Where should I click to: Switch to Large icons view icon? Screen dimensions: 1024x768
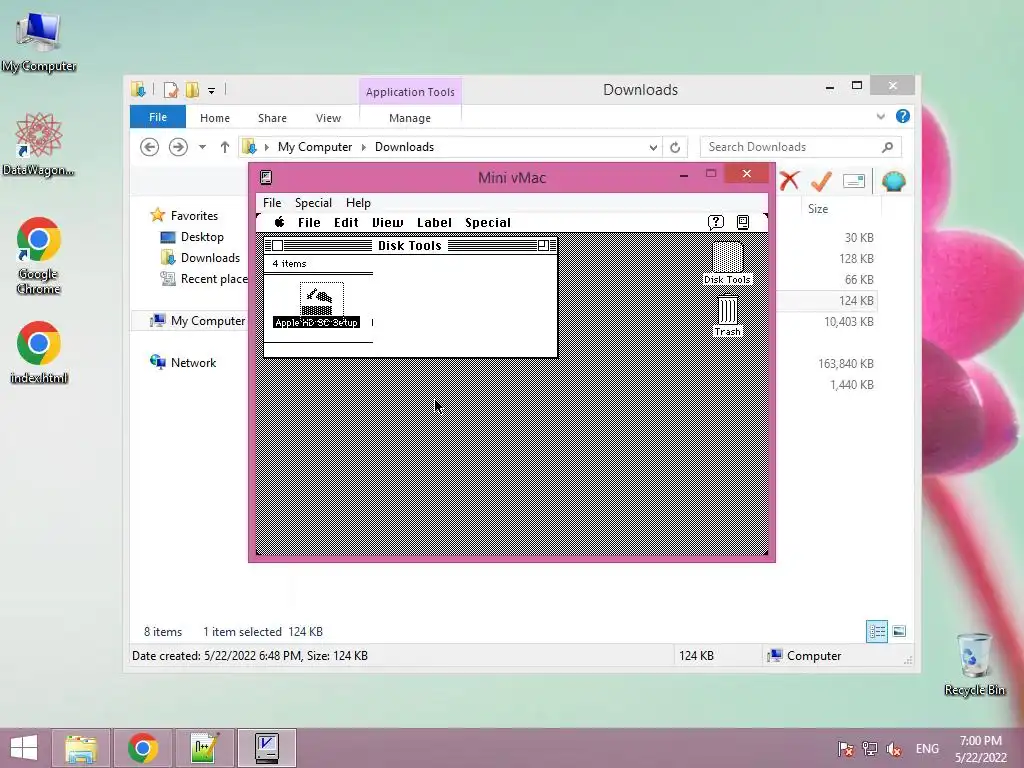pos(899,632)
